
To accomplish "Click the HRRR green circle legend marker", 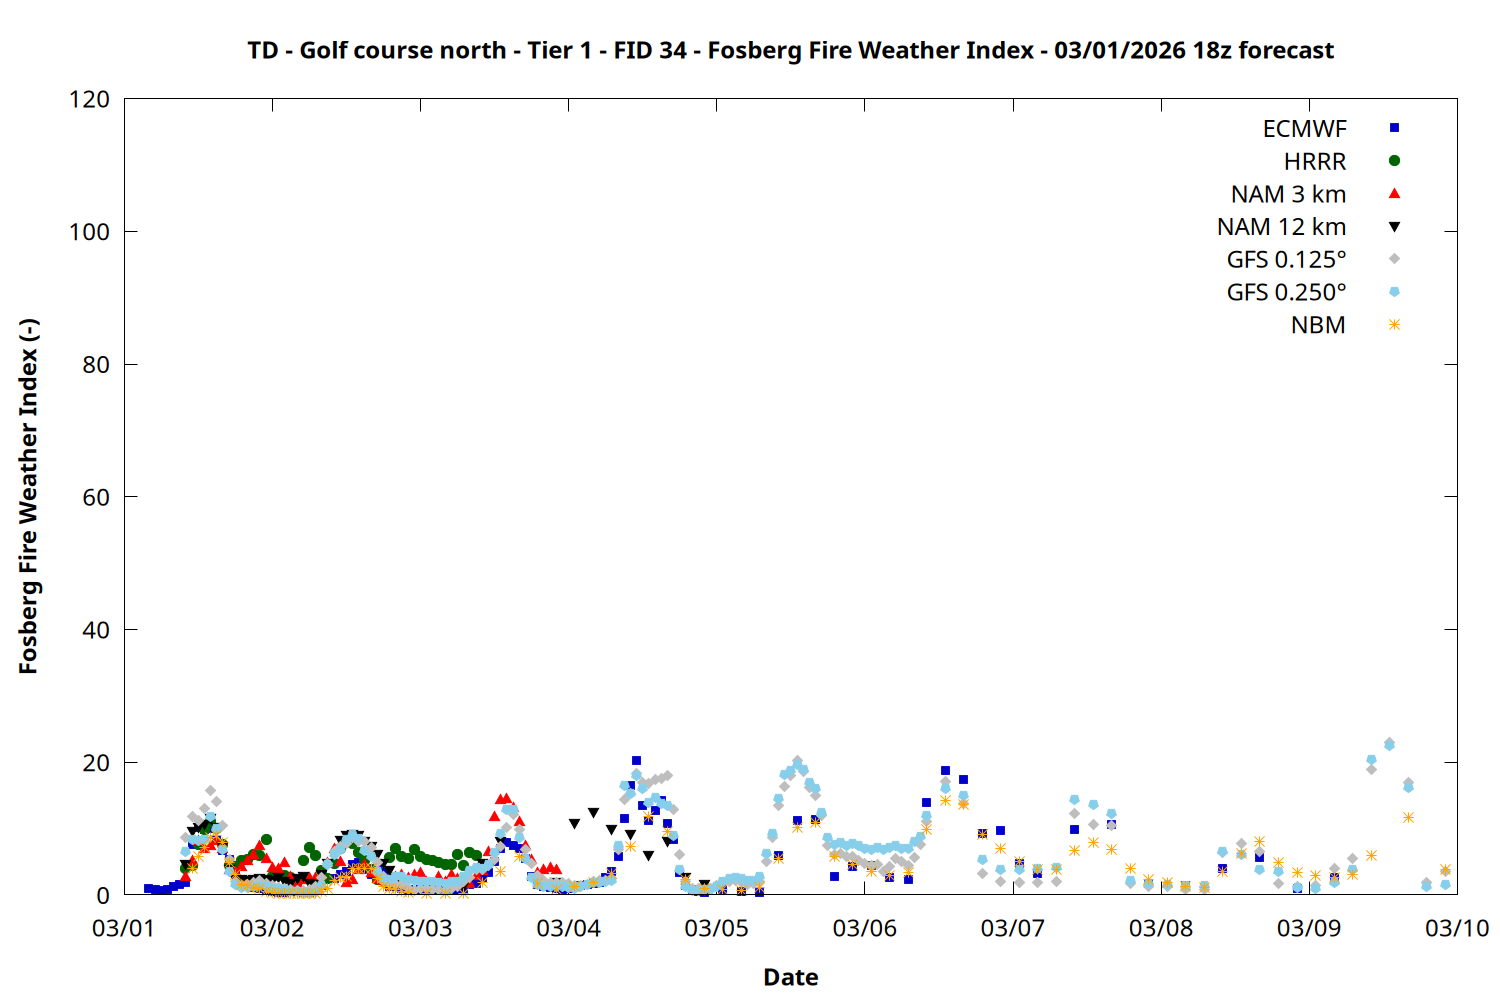I will [x=1394, y=161].
